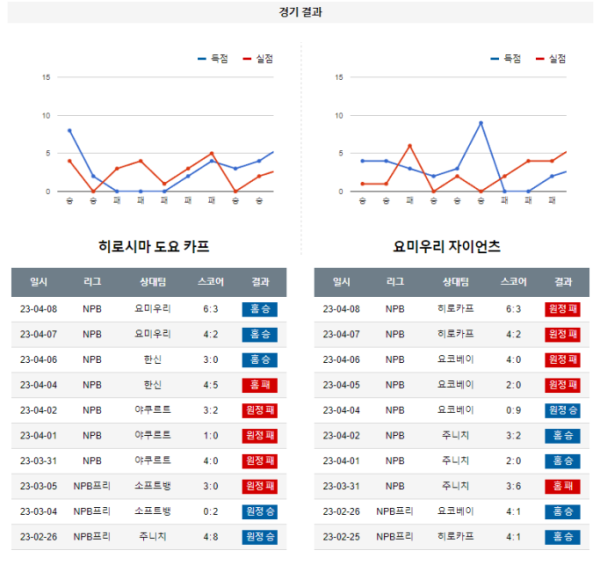The image size is (600, 565).
Task: Click 히로카프 opponent in Yomiuri's 23-04-07 row
Action: 455,334
